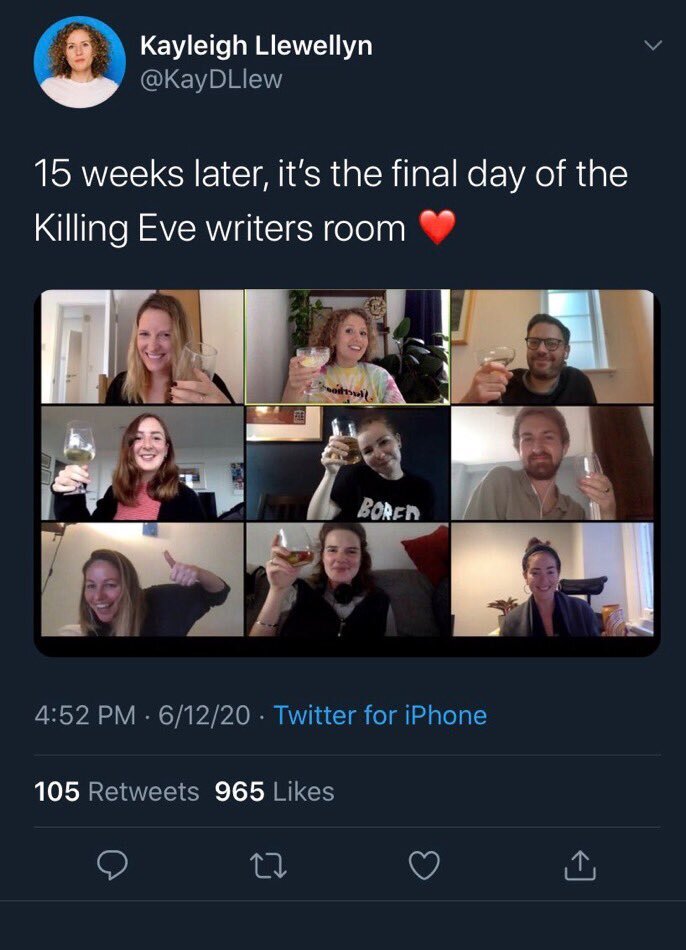Tap the share arrow icon
Viewport: 686px width, 950px height.
tap(580, 866)
